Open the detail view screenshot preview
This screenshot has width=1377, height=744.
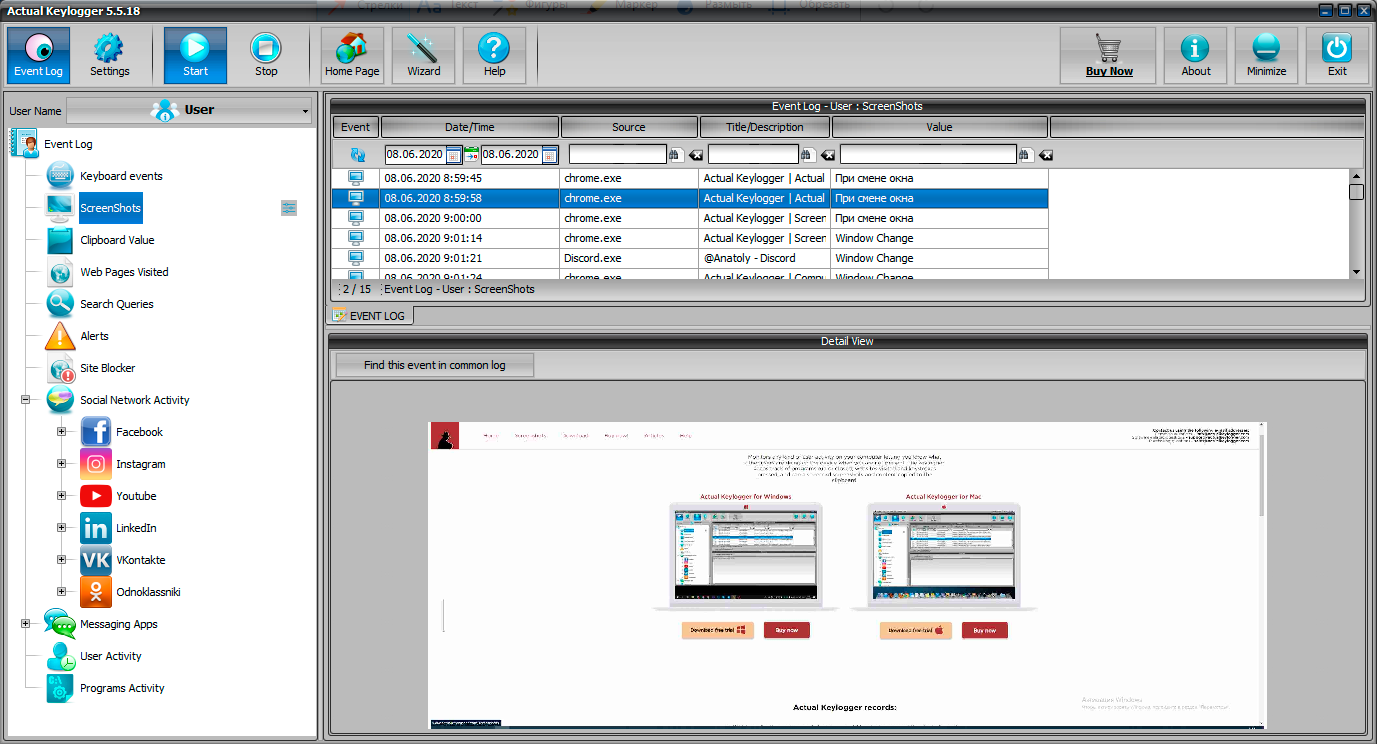[847, 575]
